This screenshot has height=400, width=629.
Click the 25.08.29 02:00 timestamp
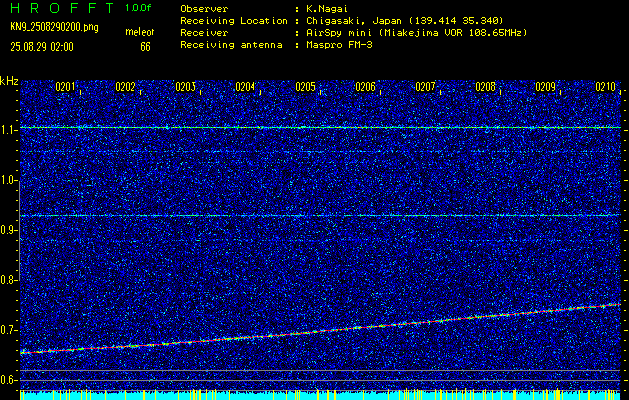click(x=42, y=47)
